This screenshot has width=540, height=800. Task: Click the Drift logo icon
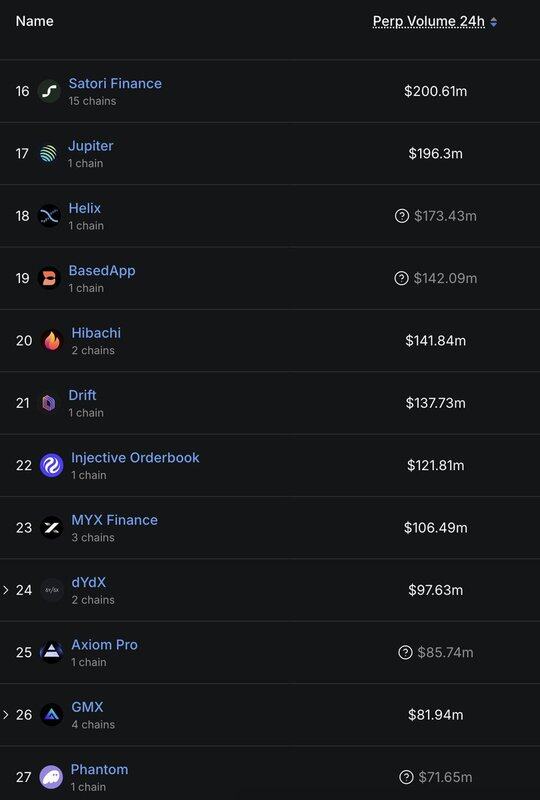(49, 403)
